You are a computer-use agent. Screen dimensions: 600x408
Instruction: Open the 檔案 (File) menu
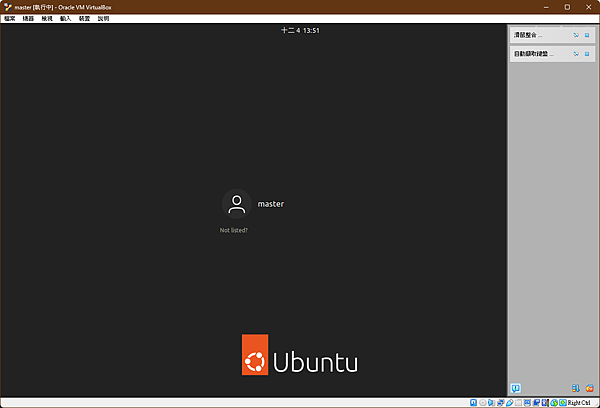pyautogui.click(x=10, y=18)
